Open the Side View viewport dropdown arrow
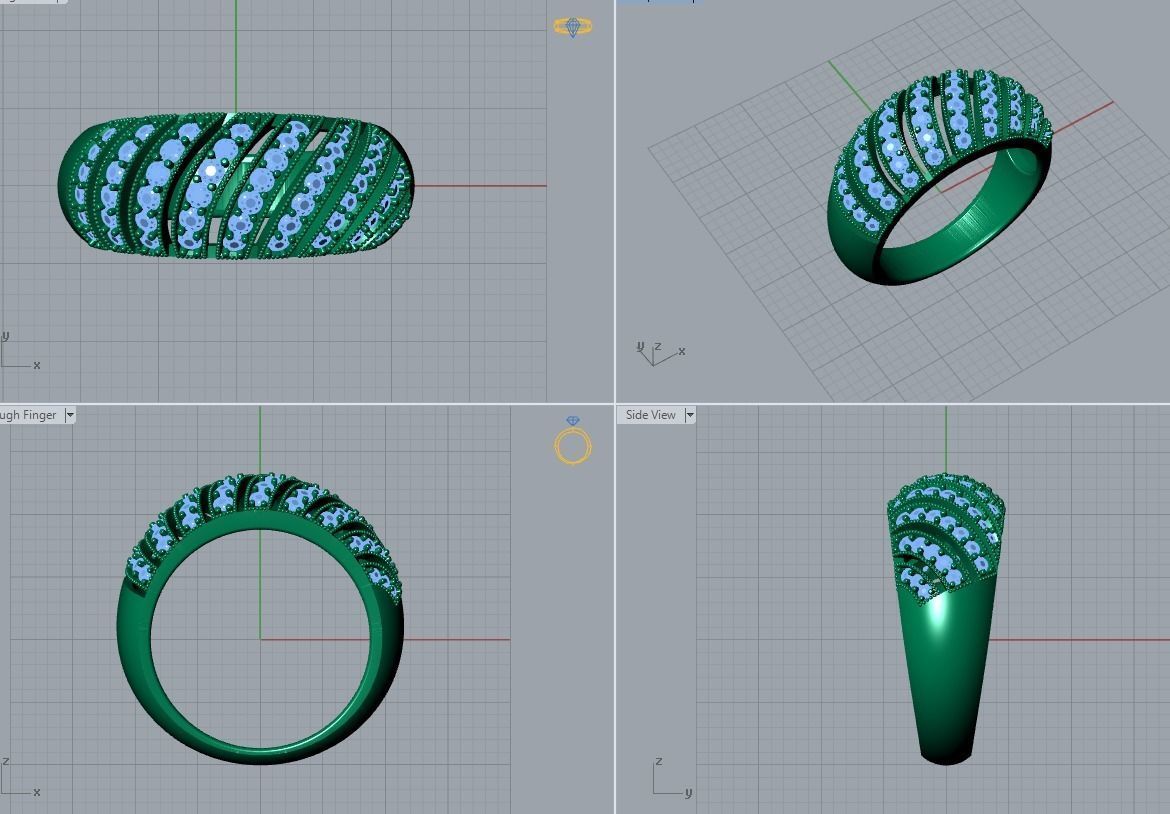This screenshot has width=1170, height=814. 689,415
